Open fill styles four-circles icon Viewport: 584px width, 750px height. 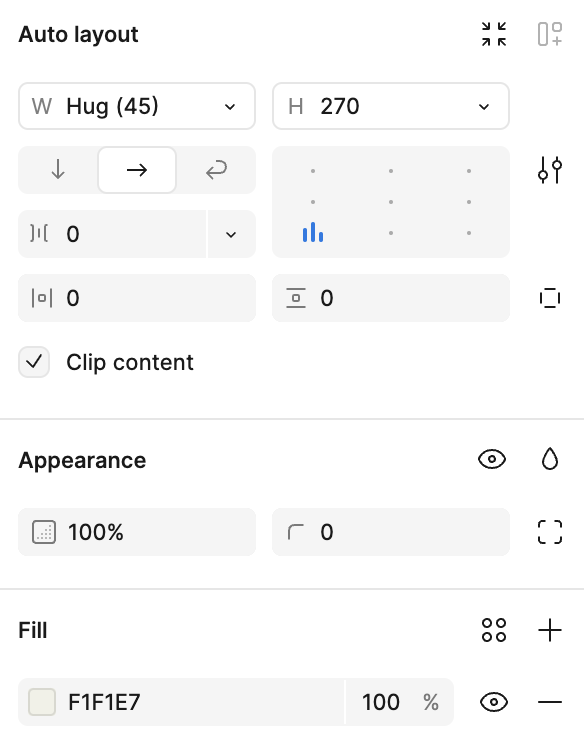click(494, 630)
